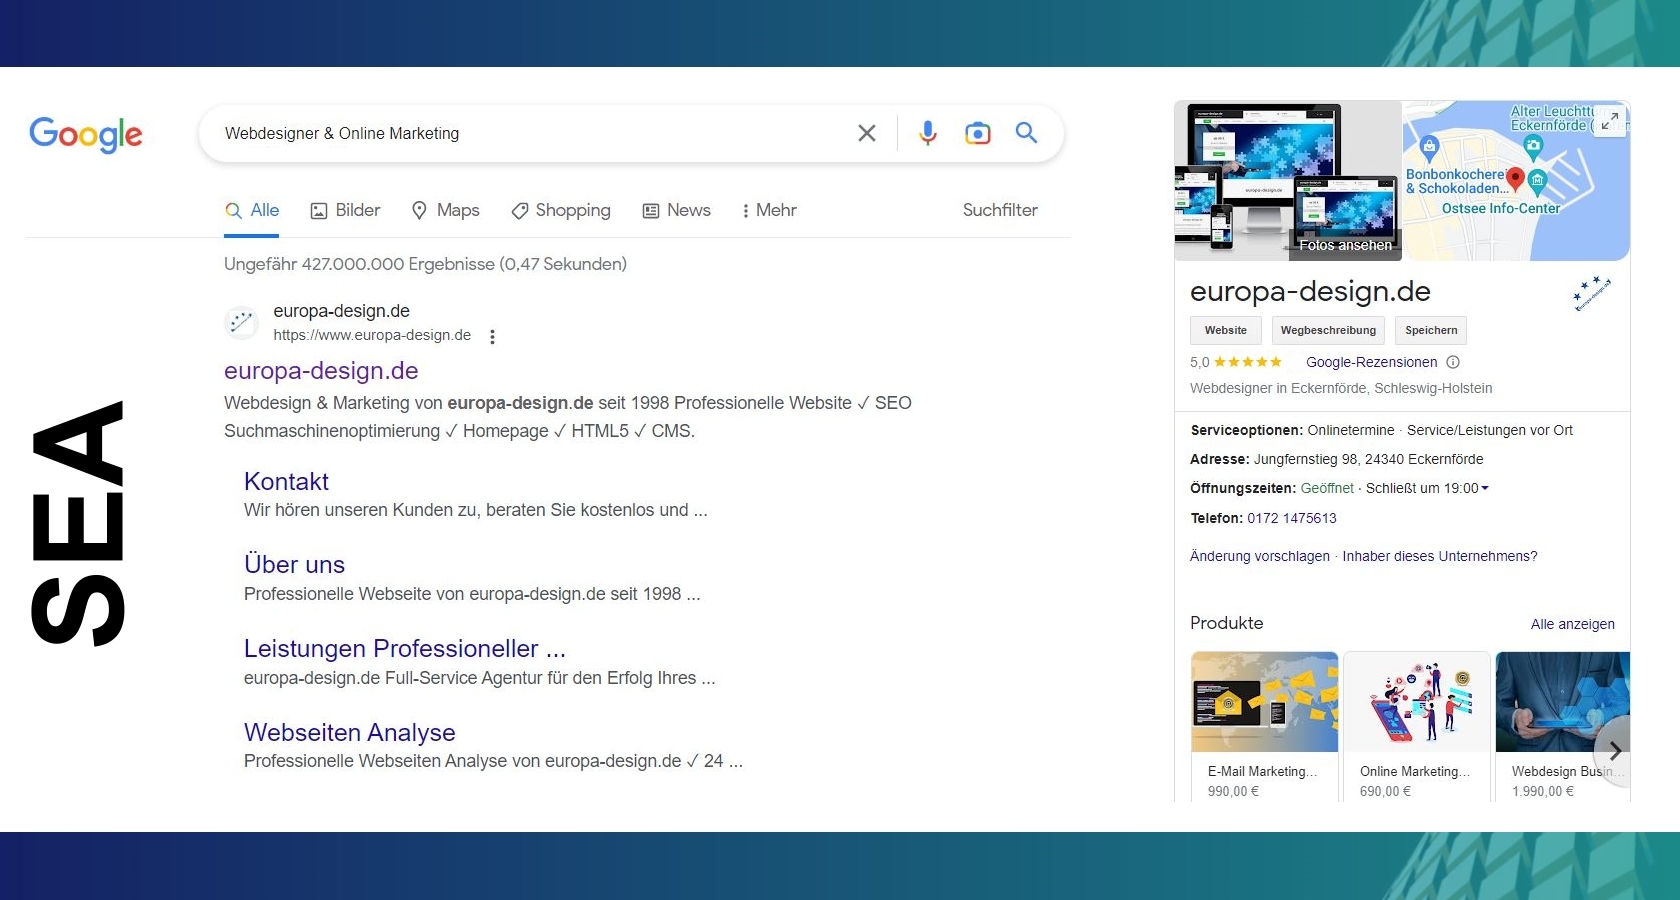
Task: Open the Shopping tab
Action: click(561, 210)
